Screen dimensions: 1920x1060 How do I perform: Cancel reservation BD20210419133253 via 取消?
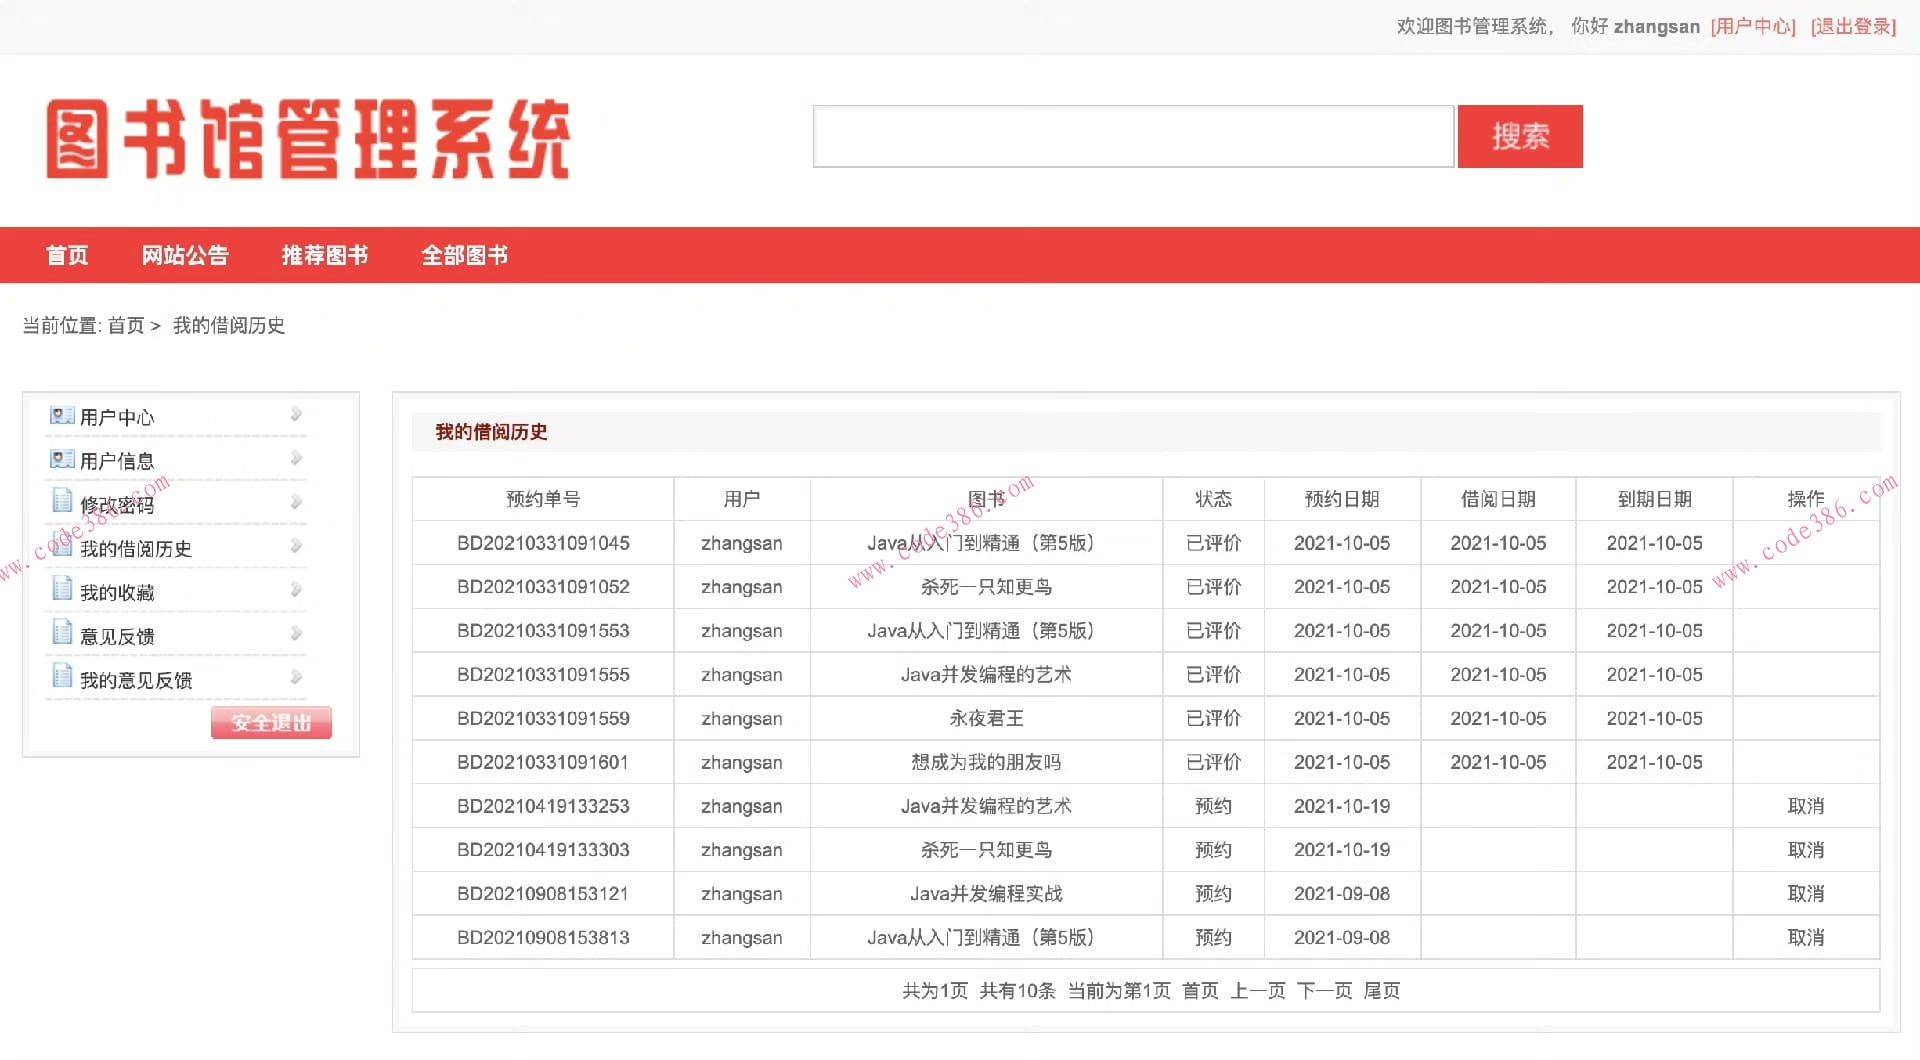[1806, 806]
